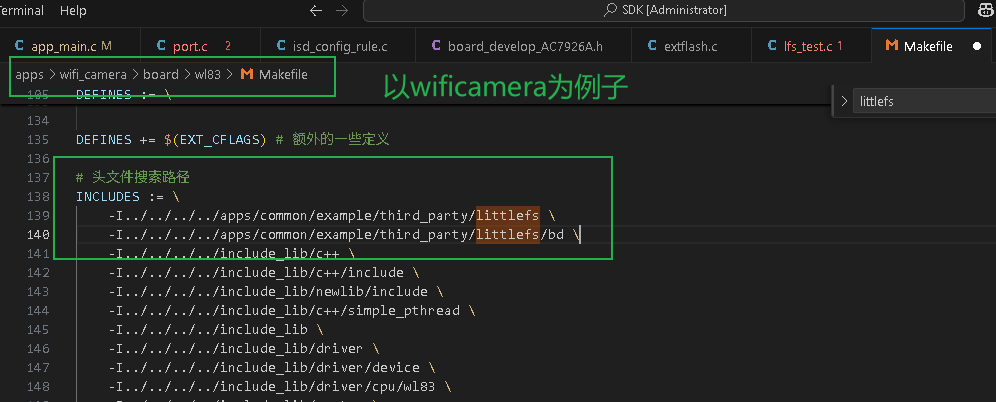Switch to the extflash.c tab
The image size is (996, 402).
pyautogui.click(x=691, y=46)
